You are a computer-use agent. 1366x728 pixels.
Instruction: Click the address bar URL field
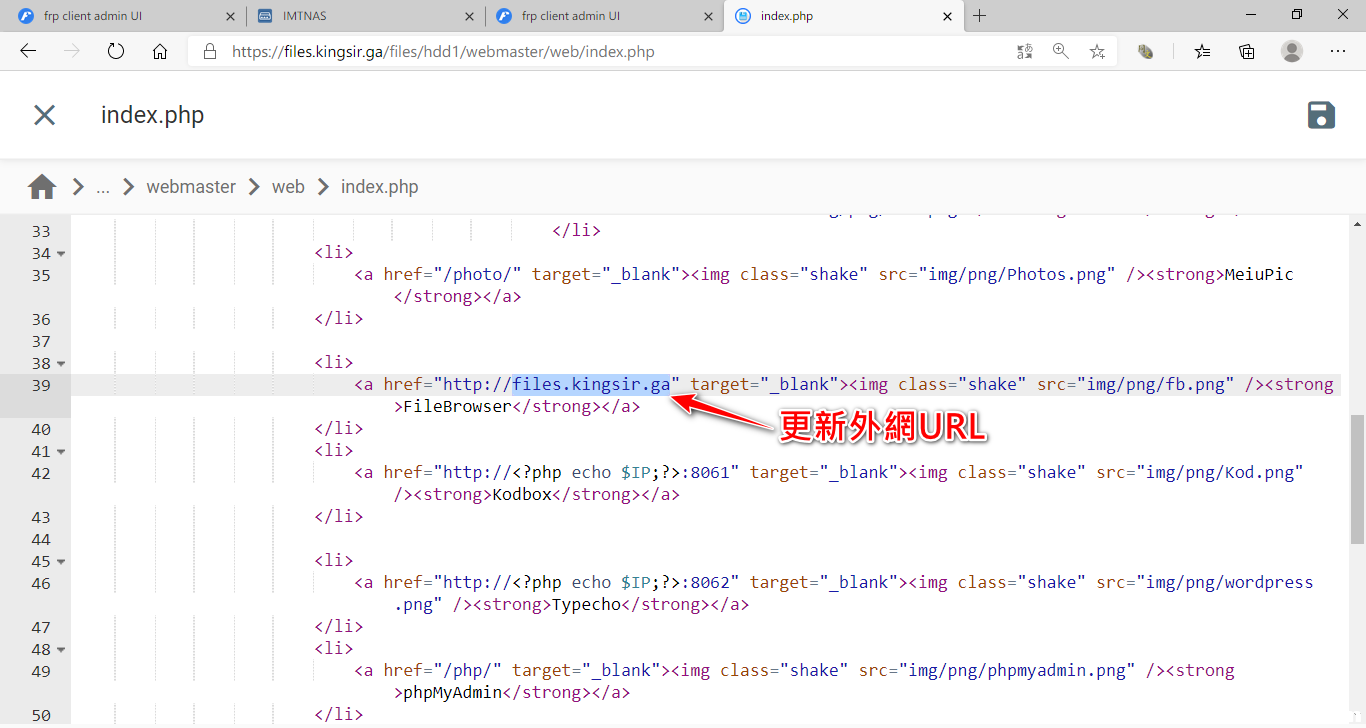pos(600,51)
